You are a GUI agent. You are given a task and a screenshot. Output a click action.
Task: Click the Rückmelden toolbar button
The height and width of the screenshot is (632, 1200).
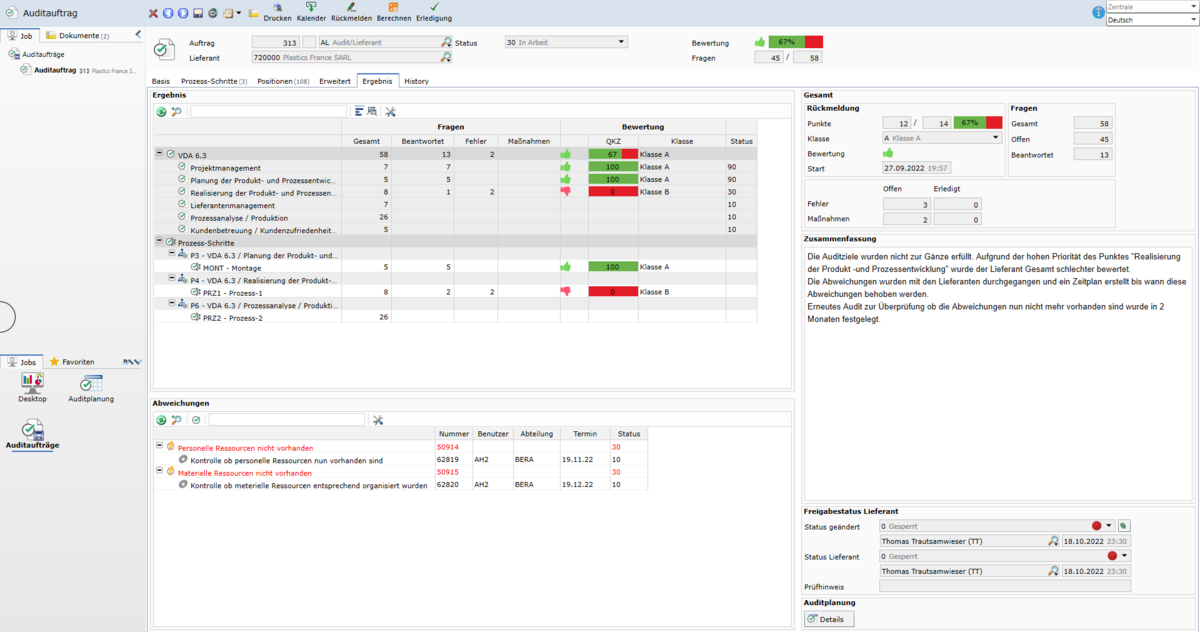pos(351,12)
